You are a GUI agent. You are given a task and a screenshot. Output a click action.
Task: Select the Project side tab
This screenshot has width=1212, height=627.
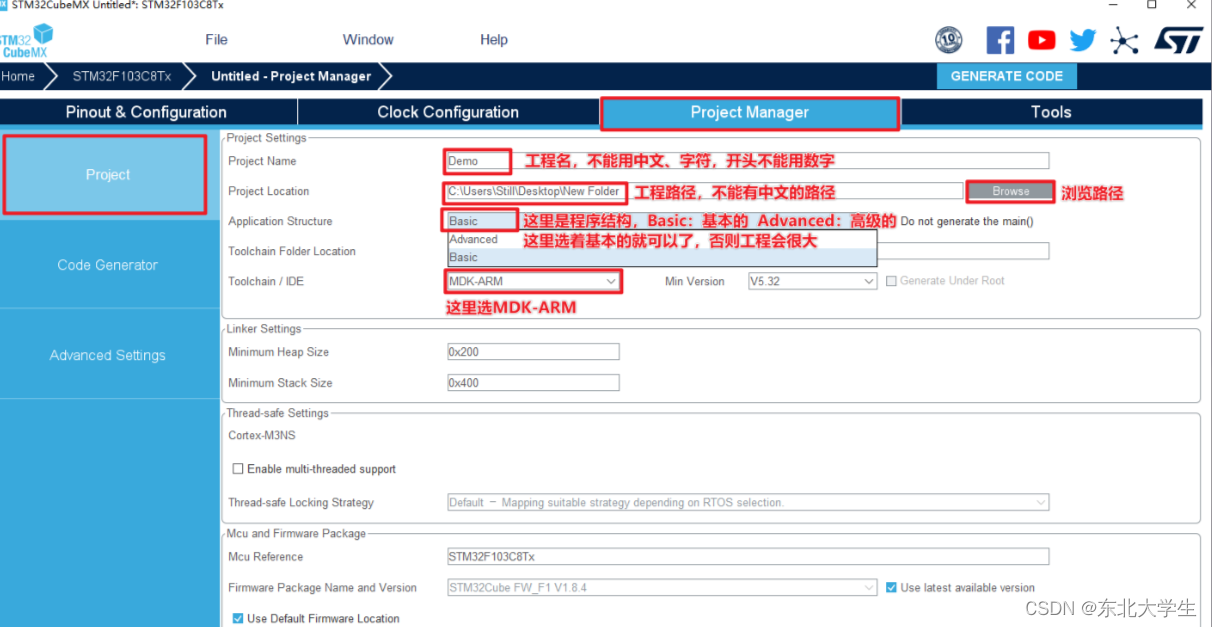[x=107, y=175]
